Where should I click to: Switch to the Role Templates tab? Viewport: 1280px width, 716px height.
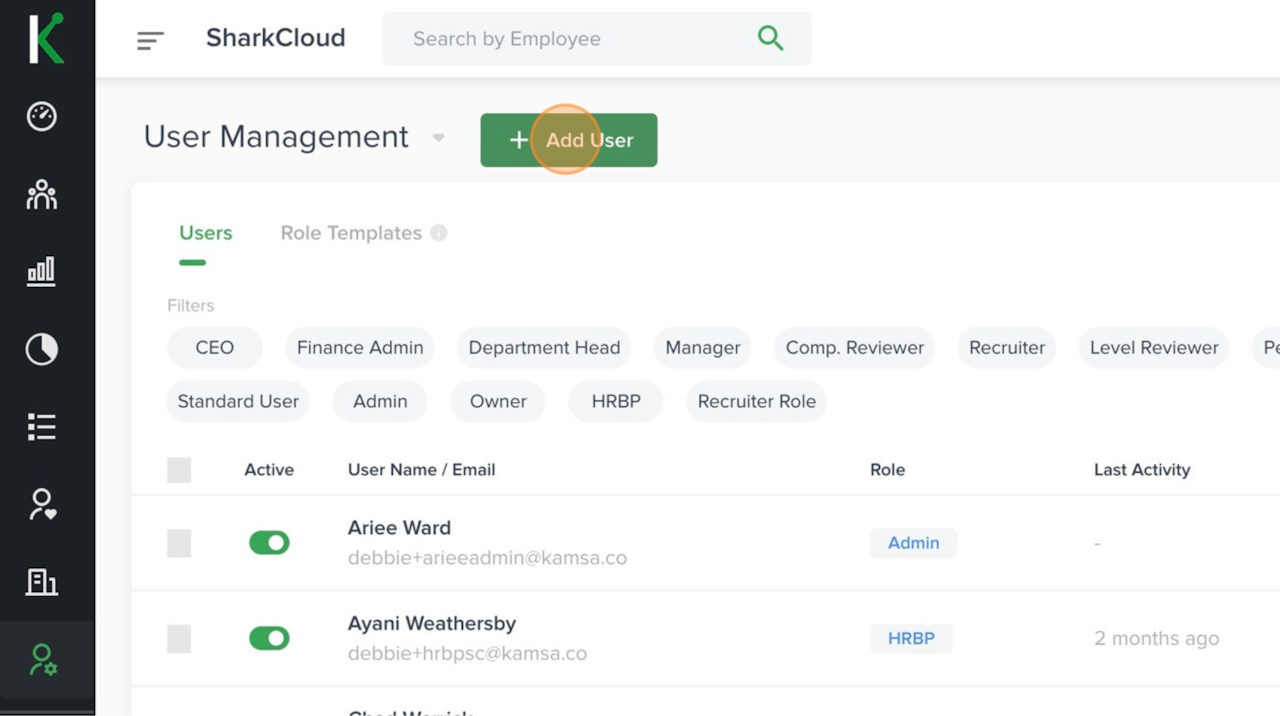(351, 233)
